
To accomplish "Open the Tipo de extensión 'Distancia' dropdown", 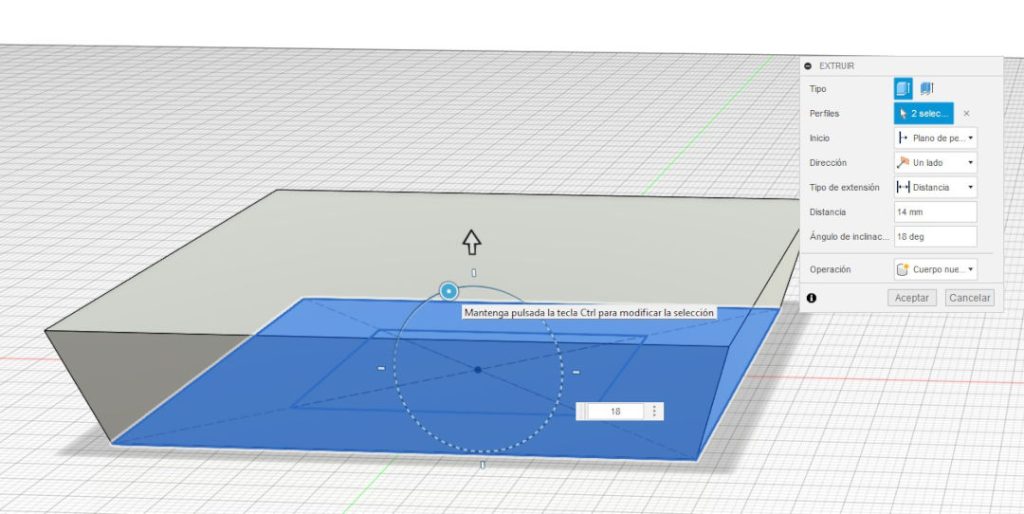I will pyautogui.click(x=935, y=187).
